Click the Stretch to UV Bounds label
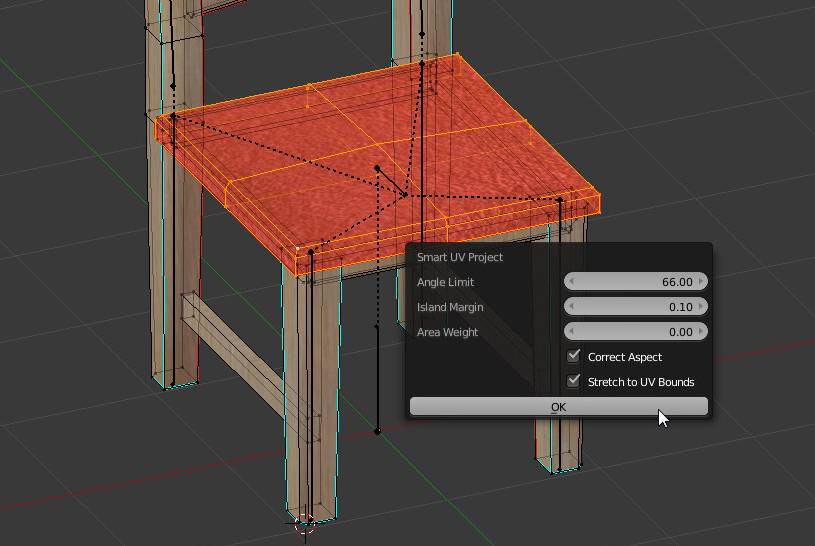This screenshot has width=815, height=546. (x=641, y=382)
